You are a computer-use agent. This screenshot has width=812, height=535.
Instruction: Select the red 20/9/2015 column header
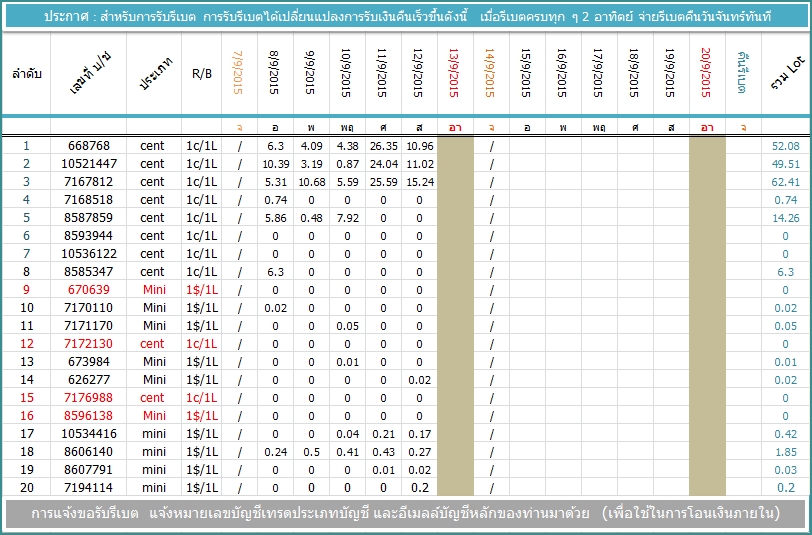pos(706,73)
